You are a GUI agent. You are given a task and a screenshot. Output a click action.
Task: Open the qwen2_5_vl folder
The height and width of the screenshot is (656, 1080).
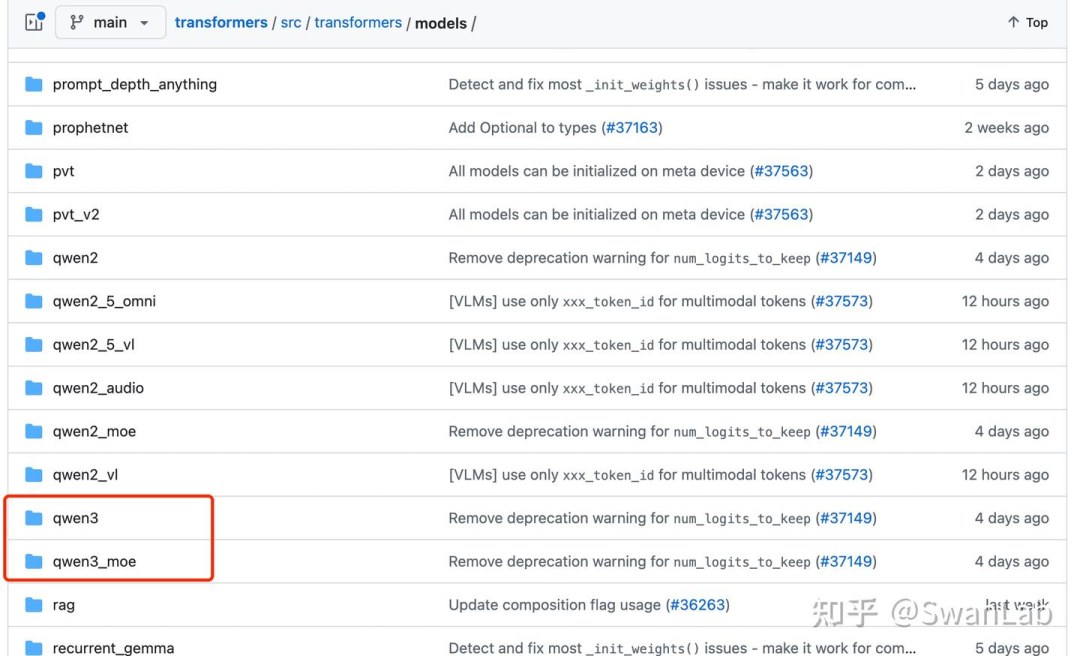(x=94, y=345)
